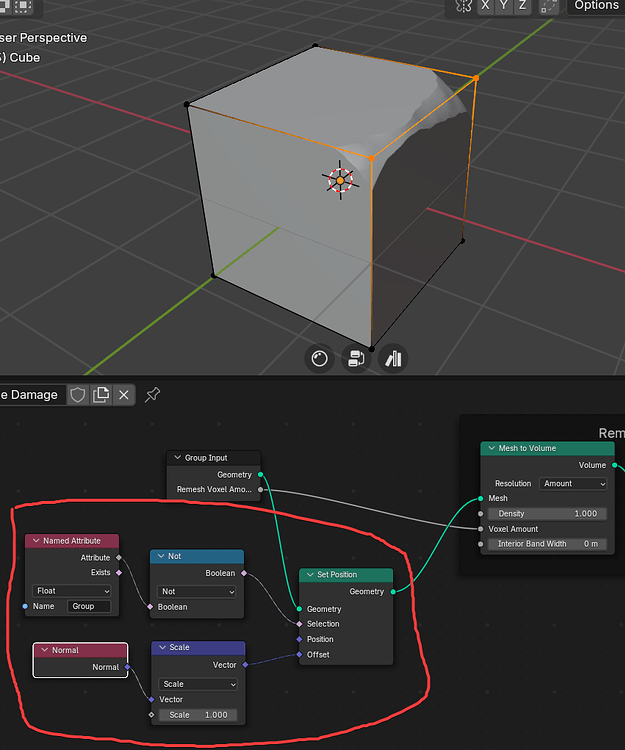The height and width of the screenshot is (750, 625).
Task: Click Not node Boolean output socket
Action: point(244,573)
